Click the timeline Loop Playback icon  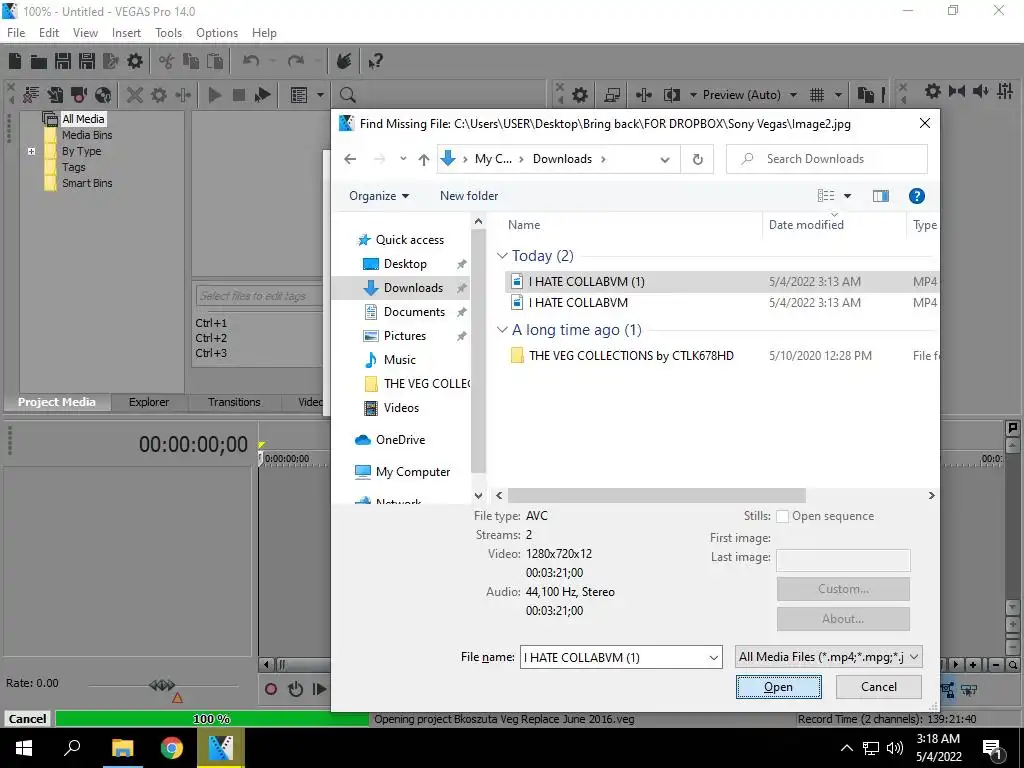click(295, 688)
